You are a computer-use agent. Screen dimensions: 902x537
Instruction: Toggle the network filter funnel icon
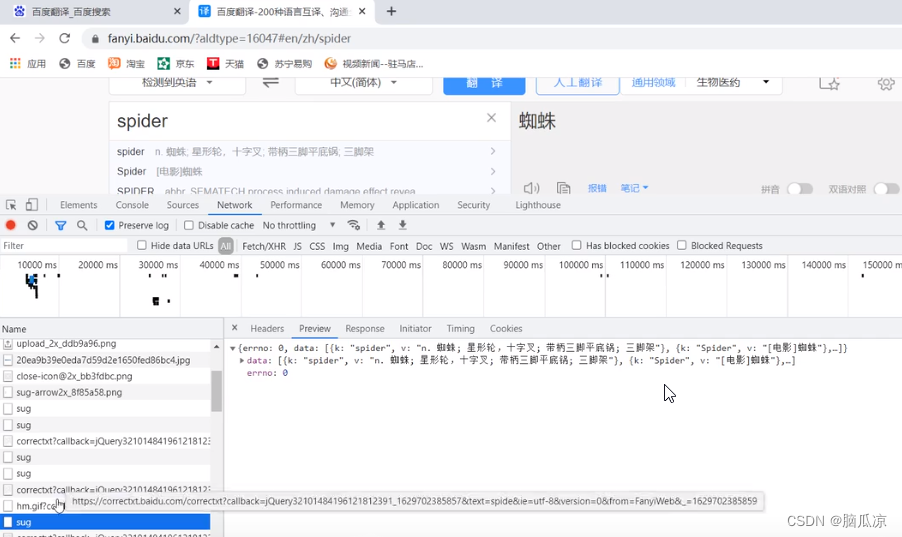(60, 226)
